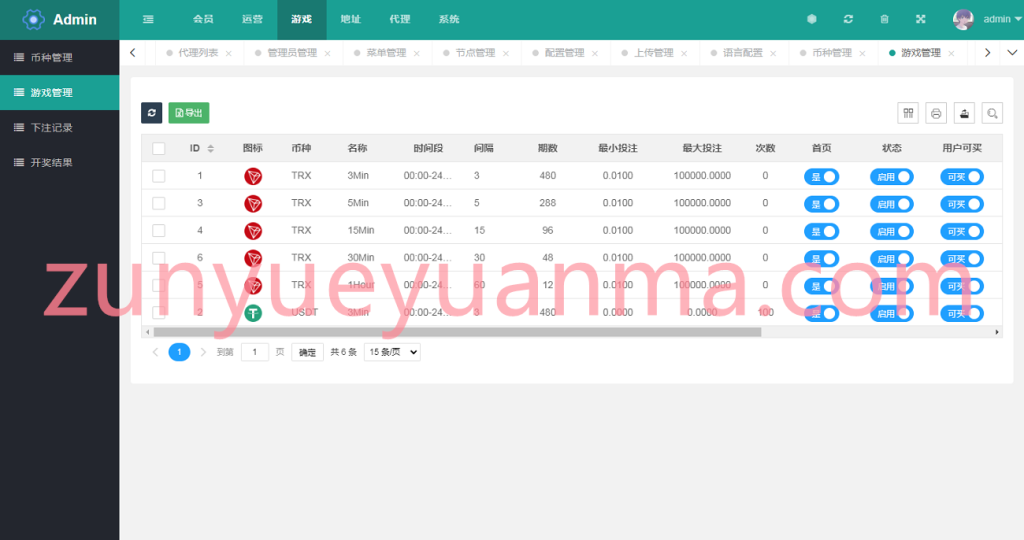This screenshot has width=1024, height=540.
Task: Switch to 节点管理 tab
Action: 475,53
